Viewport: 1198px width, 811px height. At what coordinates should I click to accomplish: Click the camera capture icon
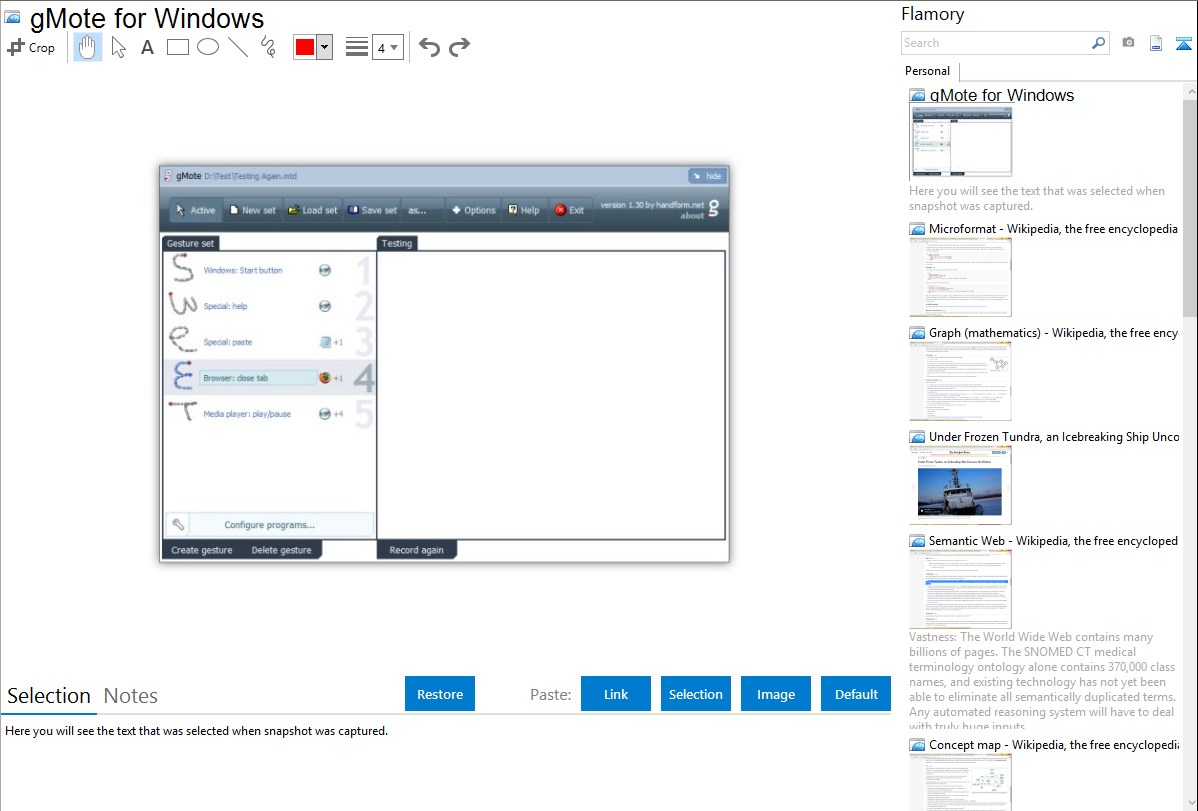(1128, 43)
